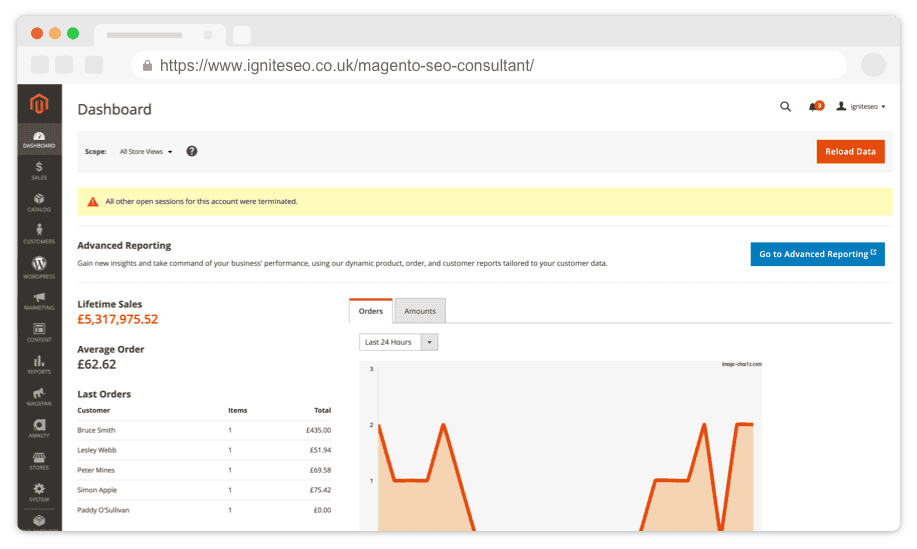Click the browser new tab button
The width and height of the screenshot is (917, 549).
[x=242, y=35]
